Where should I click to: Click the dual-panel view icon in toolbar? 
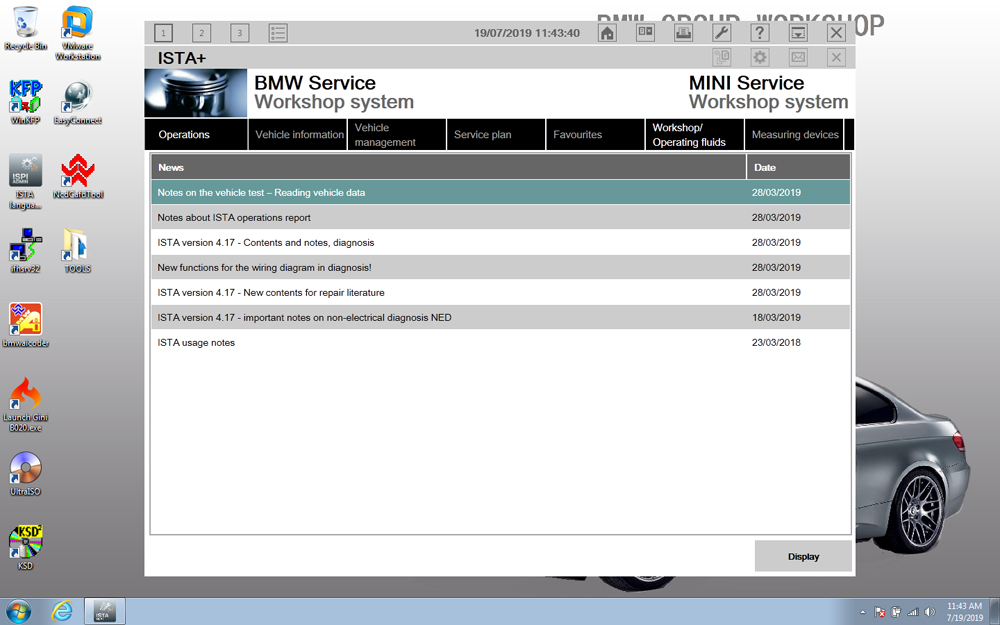pyautogui.click(x=645, y=33)
